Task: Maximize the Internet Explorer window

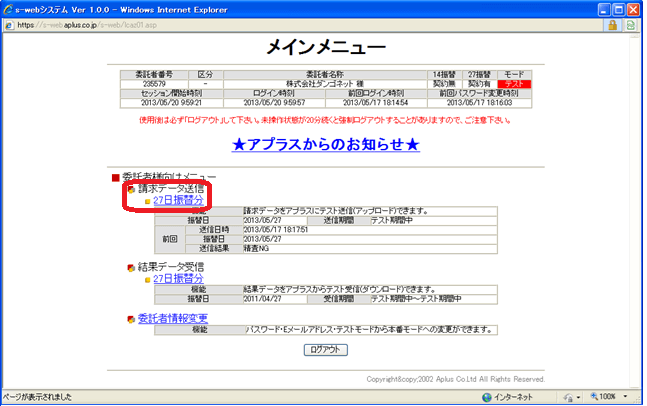Action: 619,8
